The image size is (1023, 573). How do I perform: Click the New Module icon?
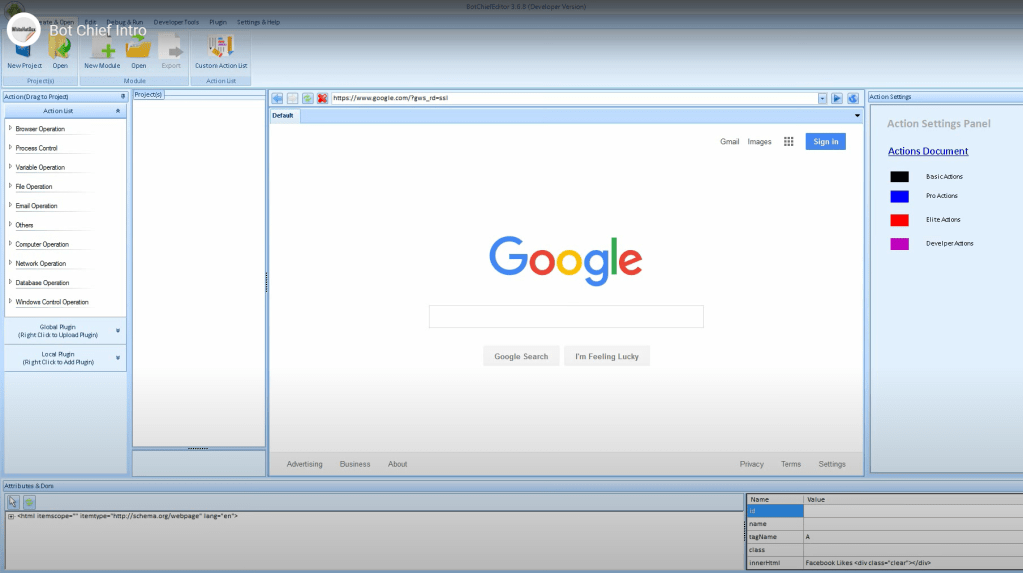(102, 48)
